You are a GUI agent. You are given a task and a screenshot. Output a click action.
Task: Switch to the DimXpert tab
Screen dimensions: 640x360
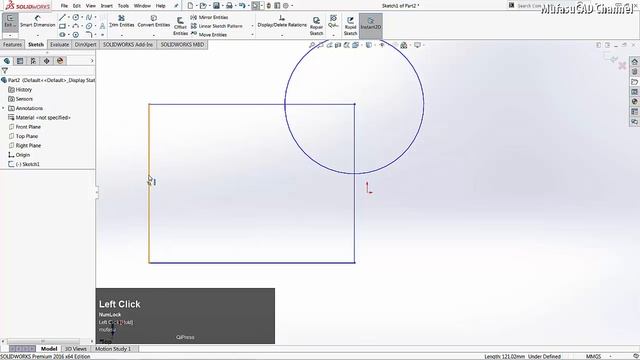tap(85, 44)
